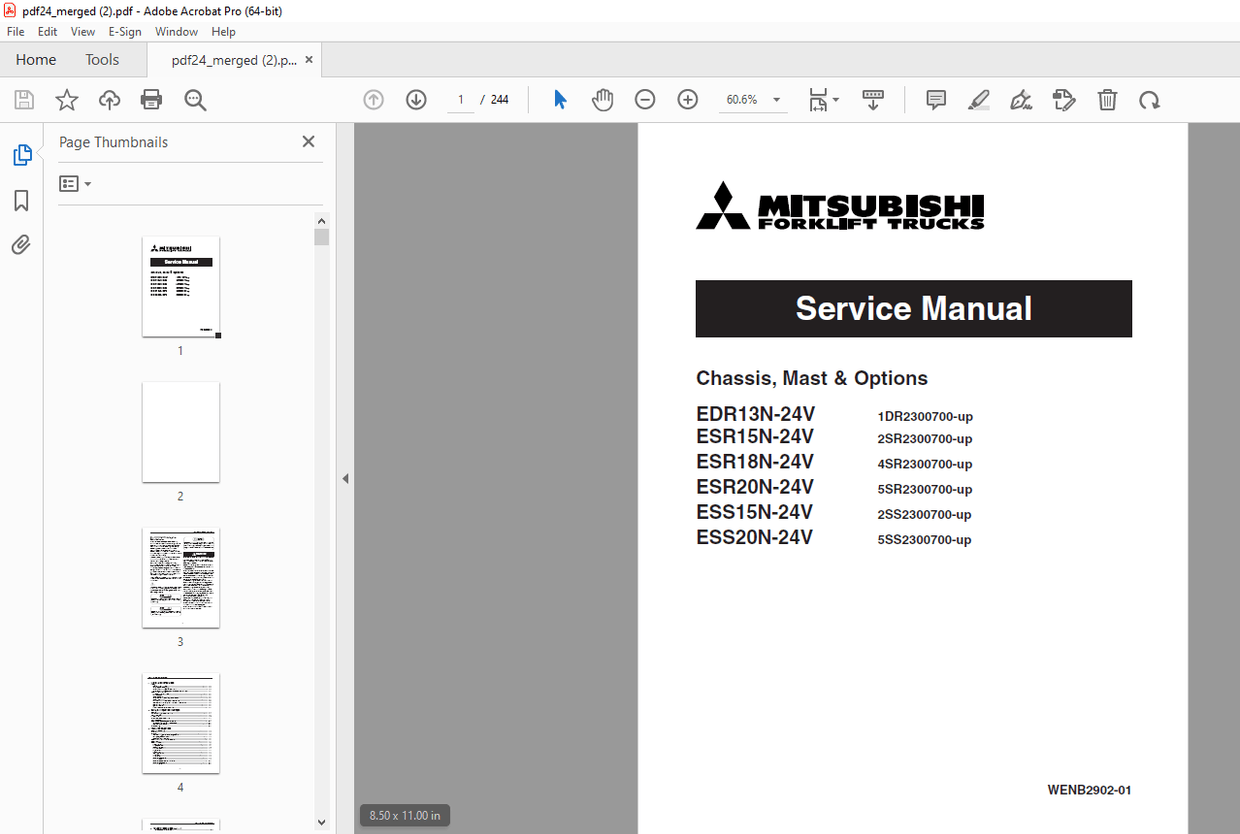Open the Attachments paperclip panel
Image resolution: width=1240 pixels, height=834 pixels.
(x=21, y=245)
